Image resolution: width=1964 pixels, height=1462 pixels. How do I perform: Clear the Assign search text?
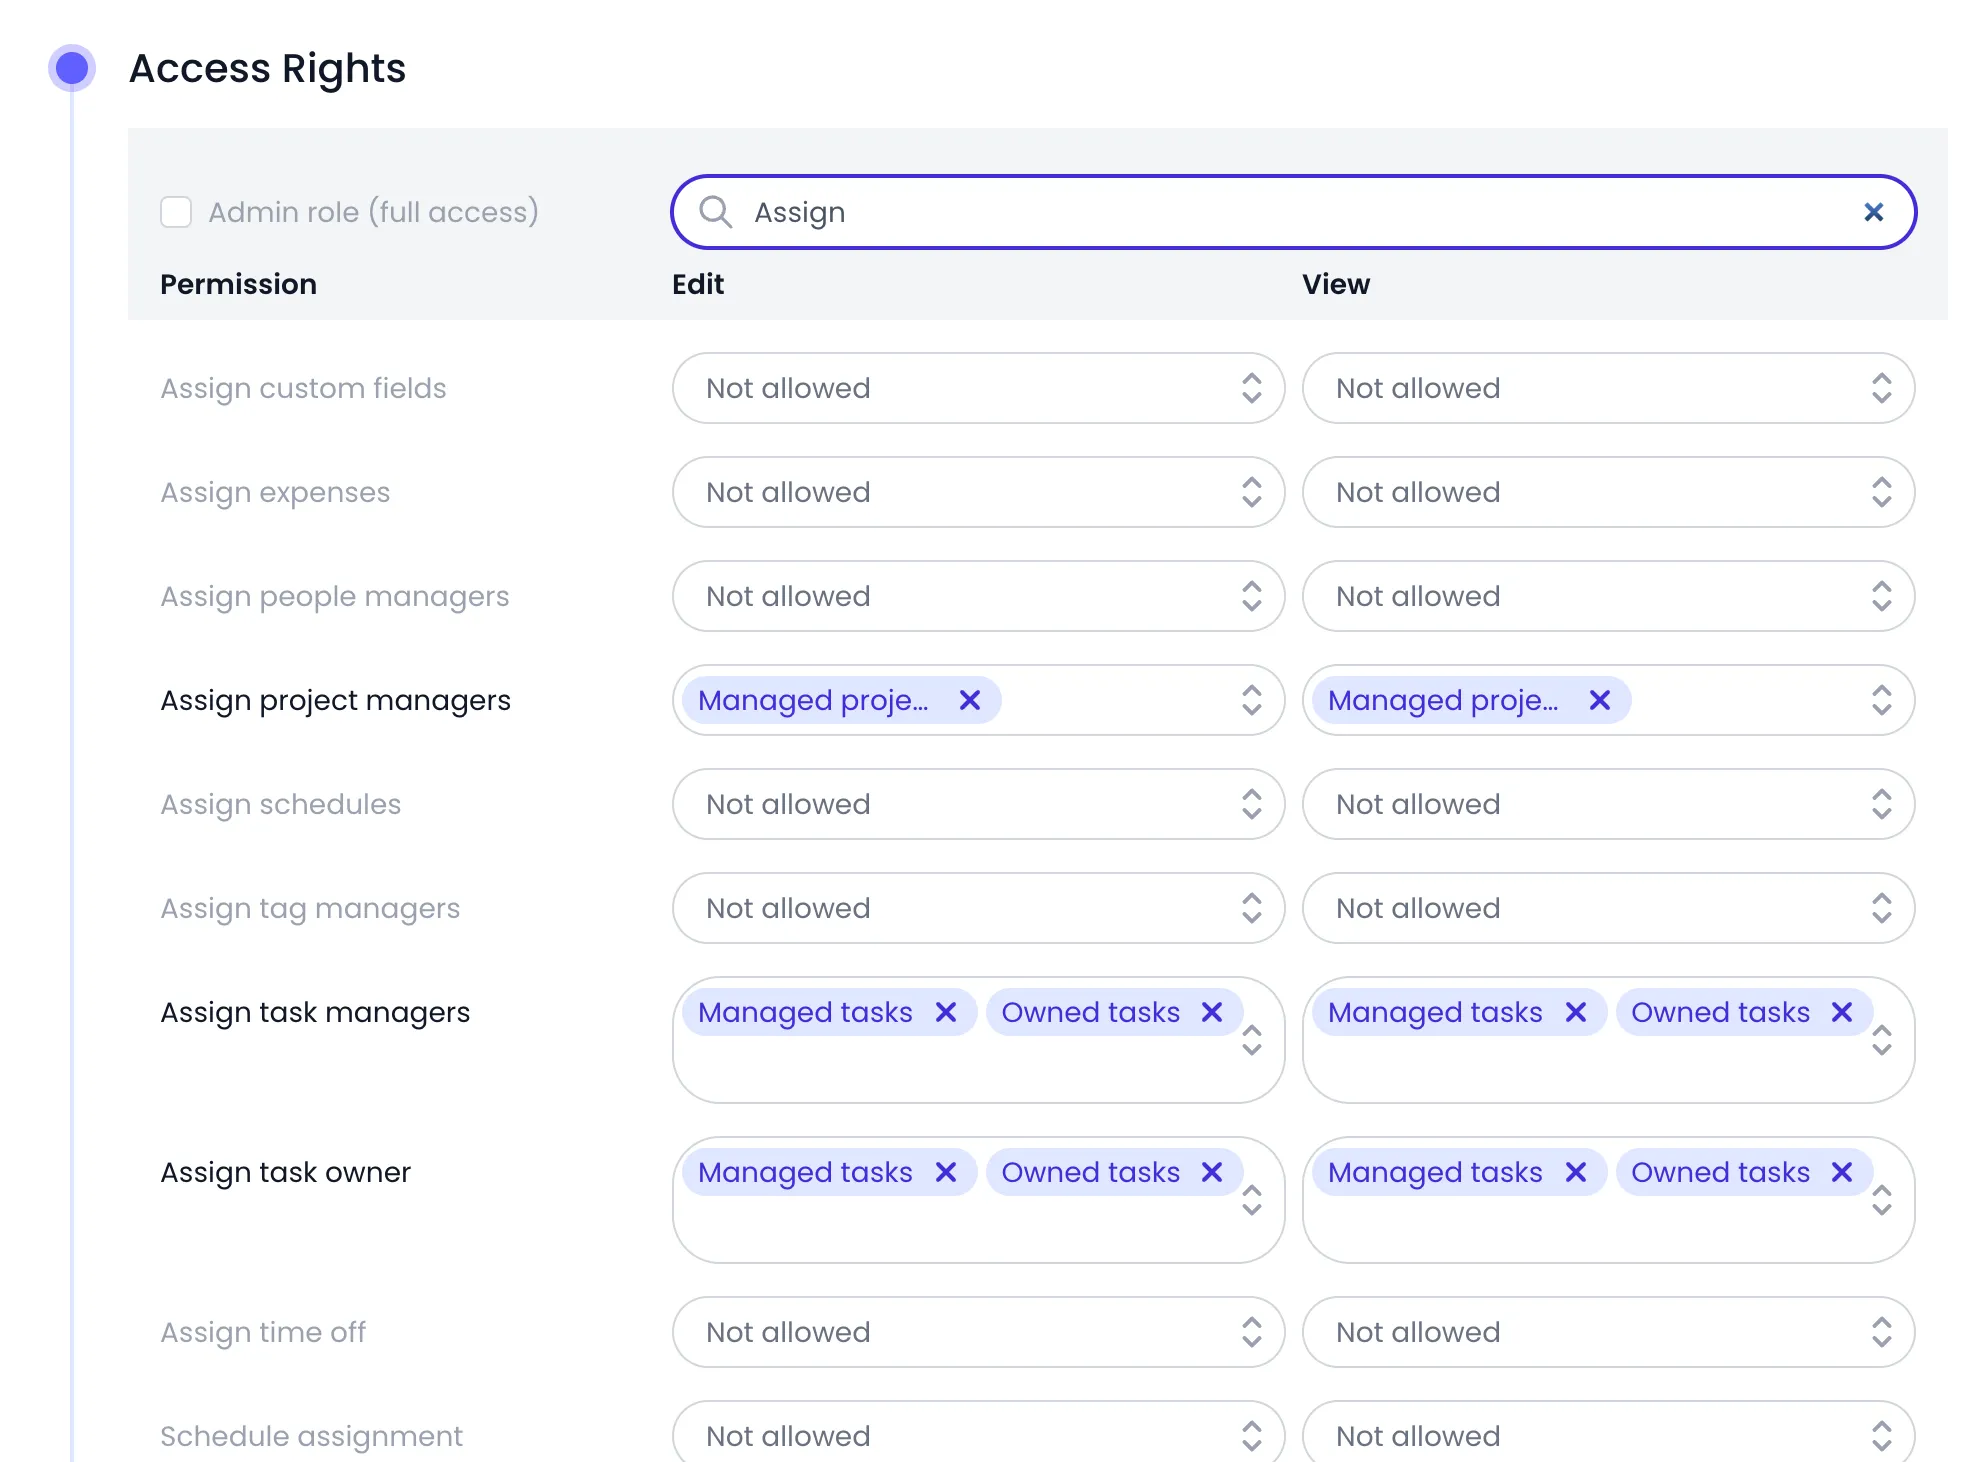point(1873,212)
